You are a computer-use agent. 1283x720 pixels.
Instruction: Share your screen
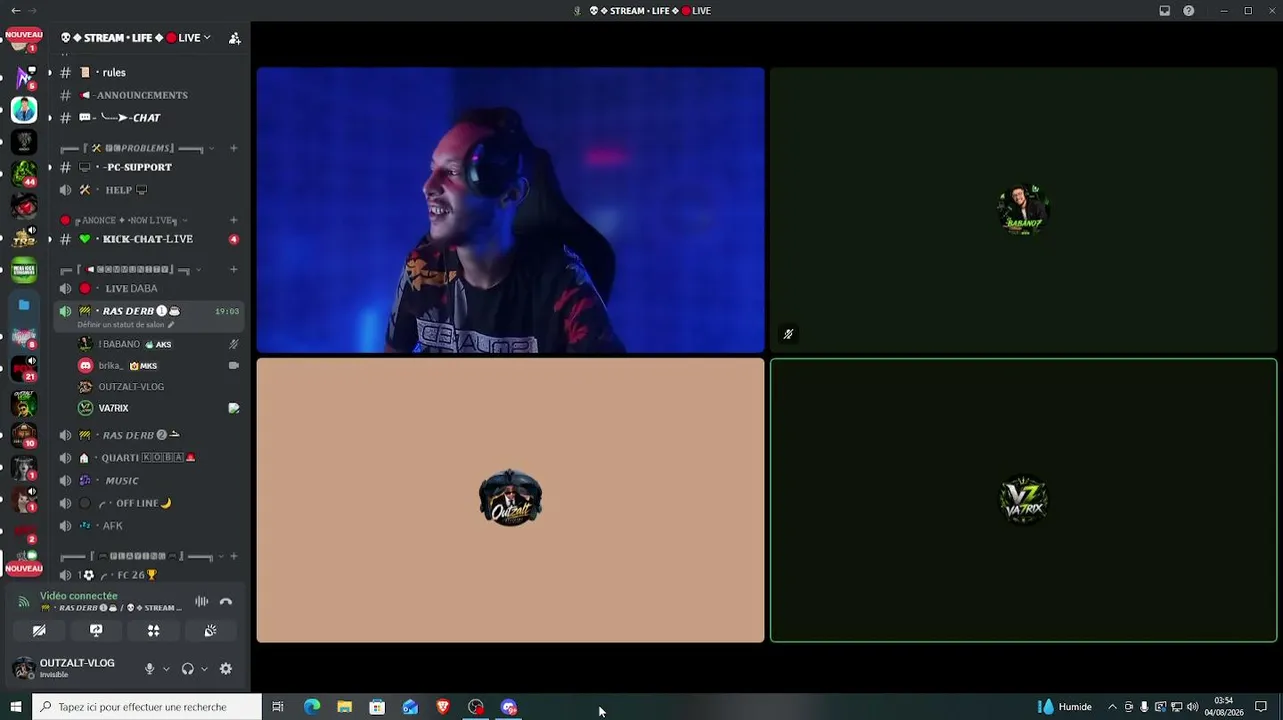[96, 631]
